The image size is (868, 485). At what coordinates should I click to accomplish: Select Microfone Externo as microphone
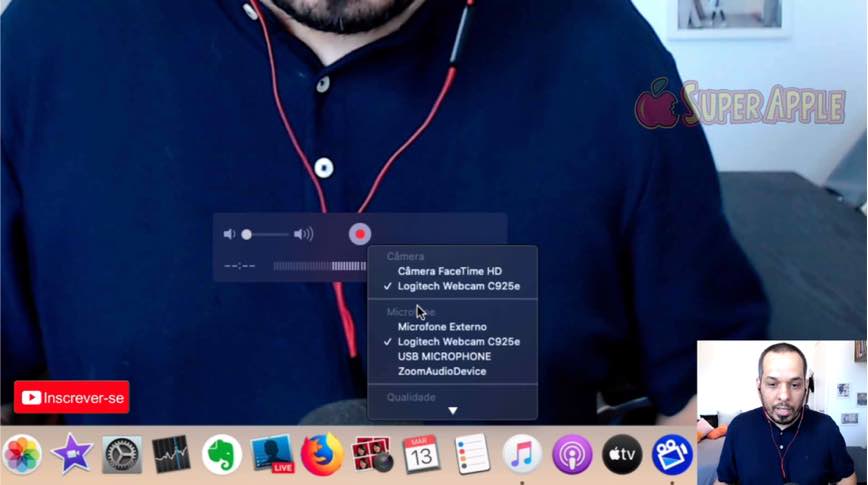[442, 327]
